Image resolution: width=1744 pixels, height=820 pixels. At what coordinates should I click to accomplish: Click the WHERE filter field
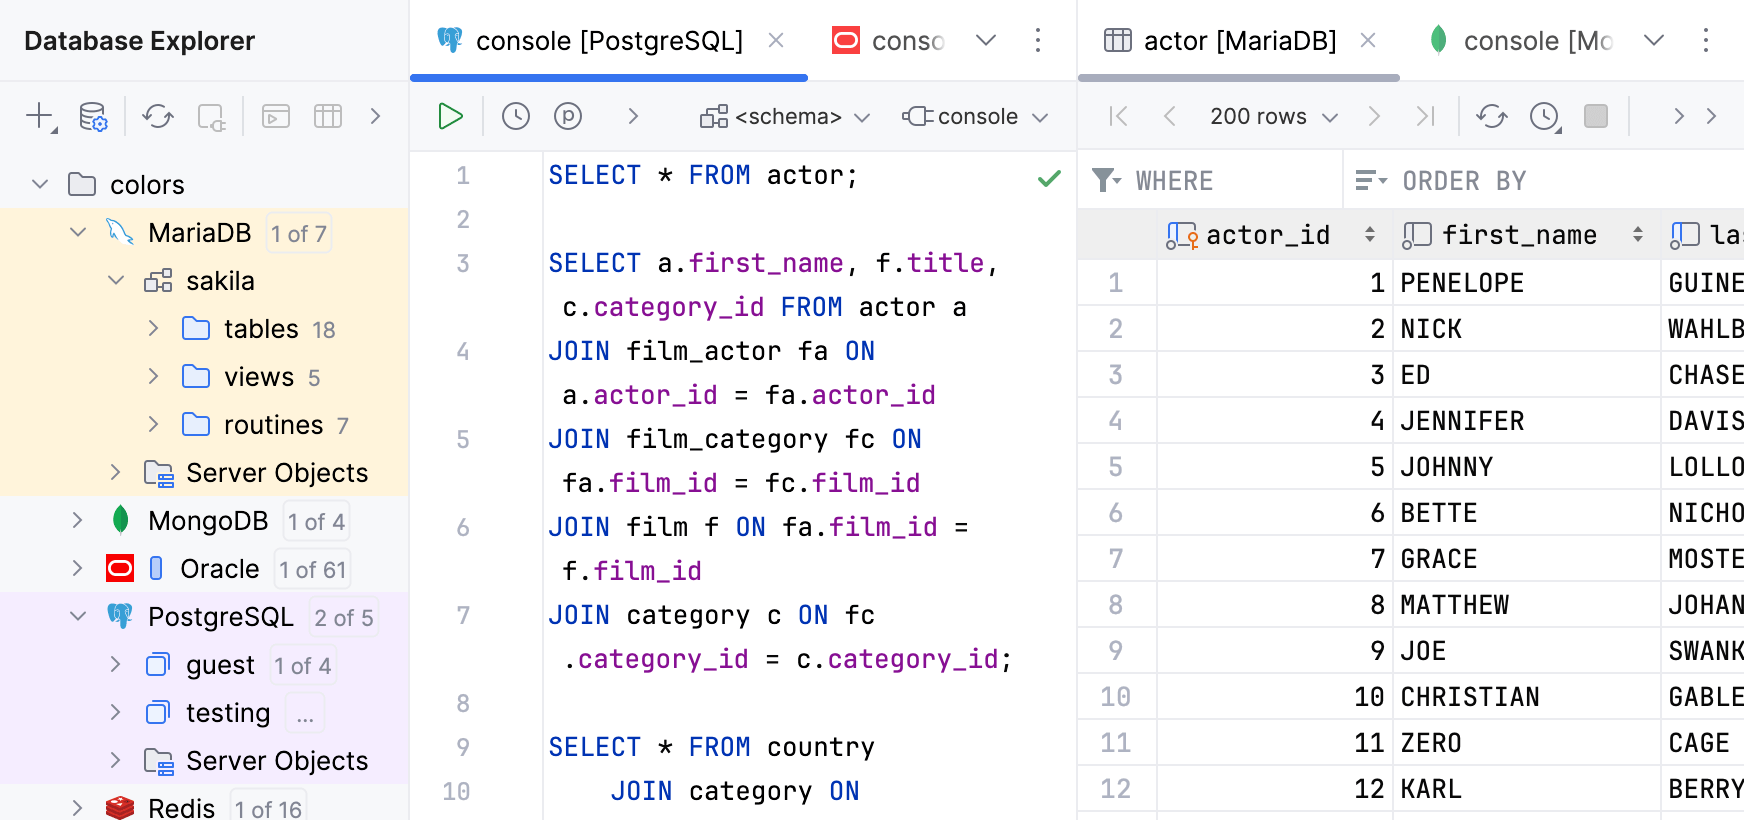pyautogui.click(x=1230, y=181)
